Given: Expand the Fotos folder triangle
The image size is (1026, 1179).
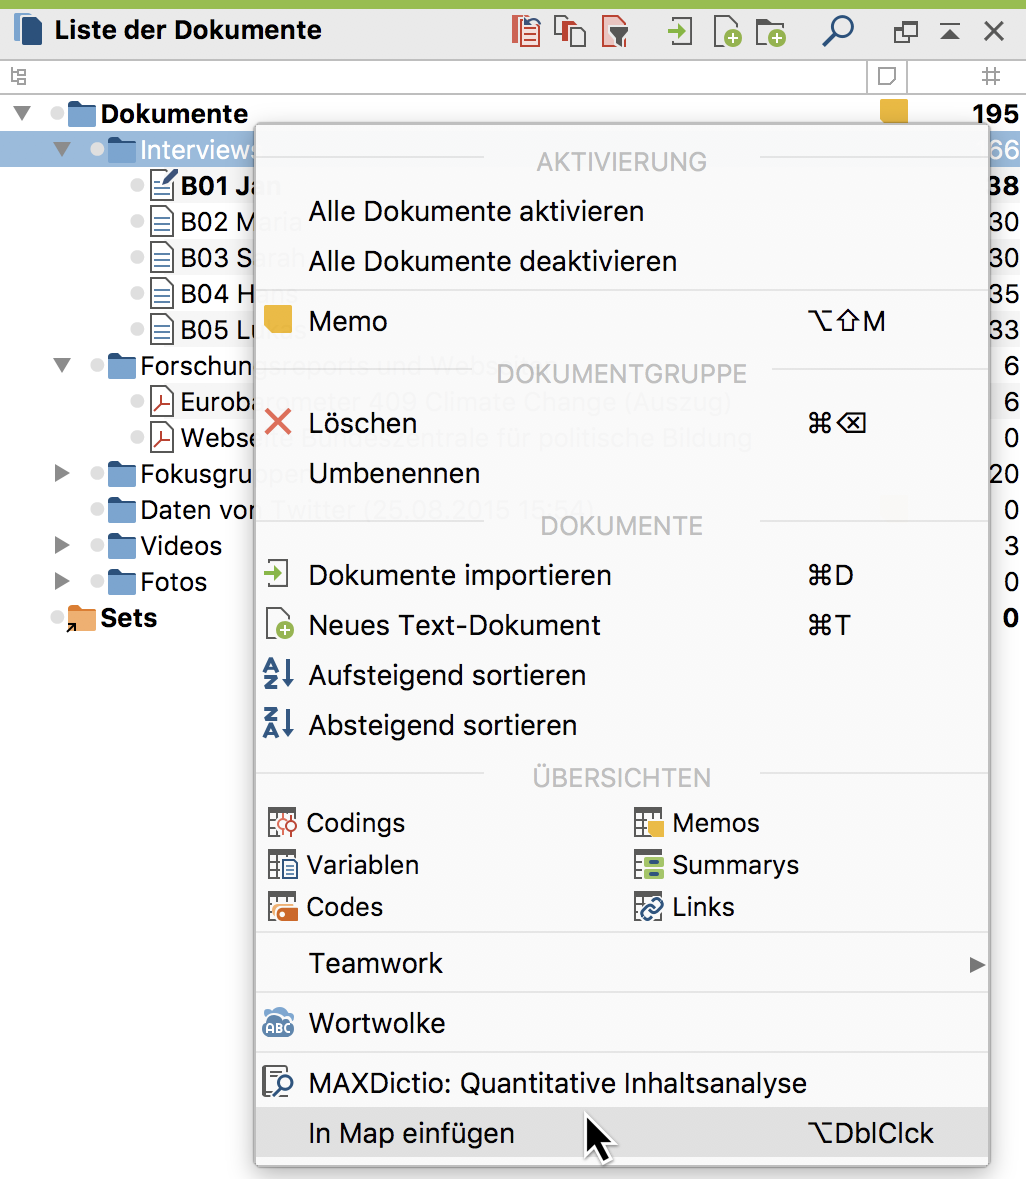Looking at the screenshot, I should (x=62, y=582).
